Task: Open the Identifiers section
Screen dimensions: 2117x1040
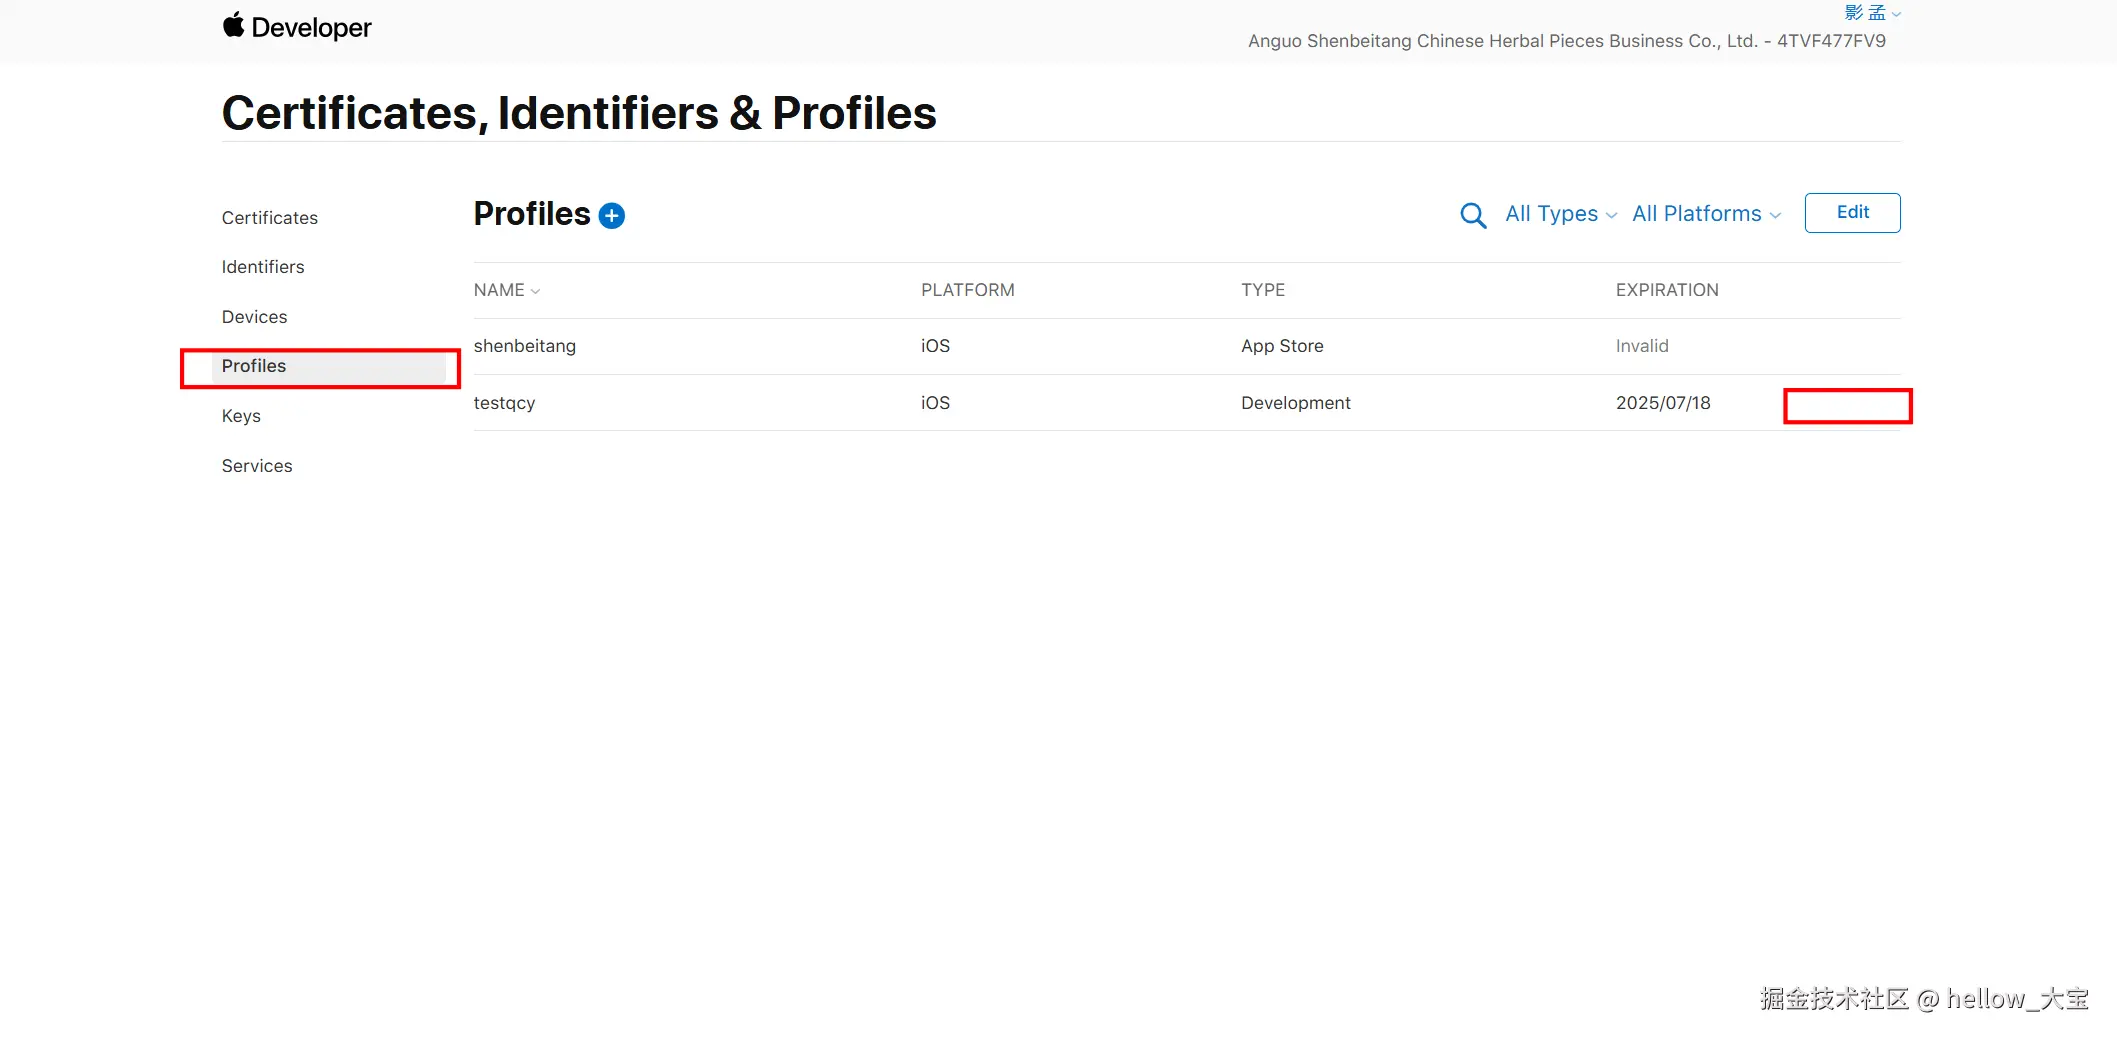Action: coord(263,267)
